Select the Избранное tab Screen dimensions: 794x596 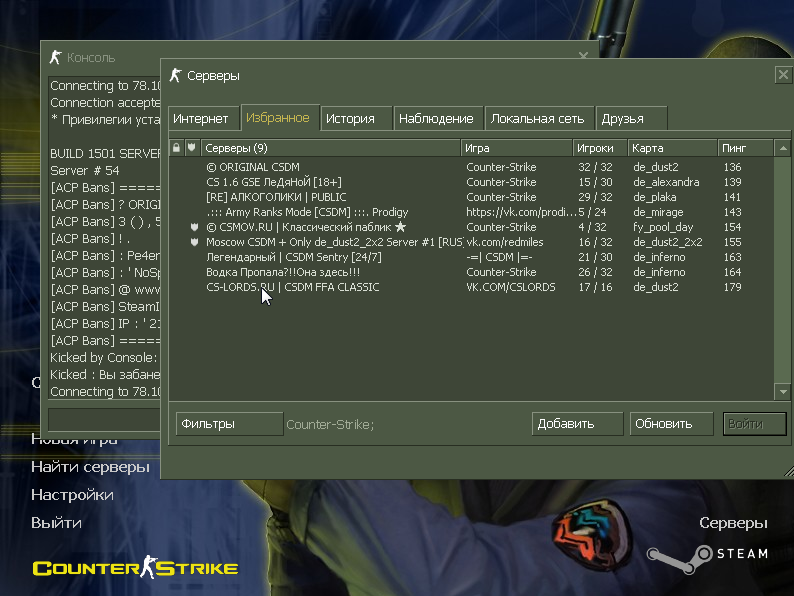280,117
